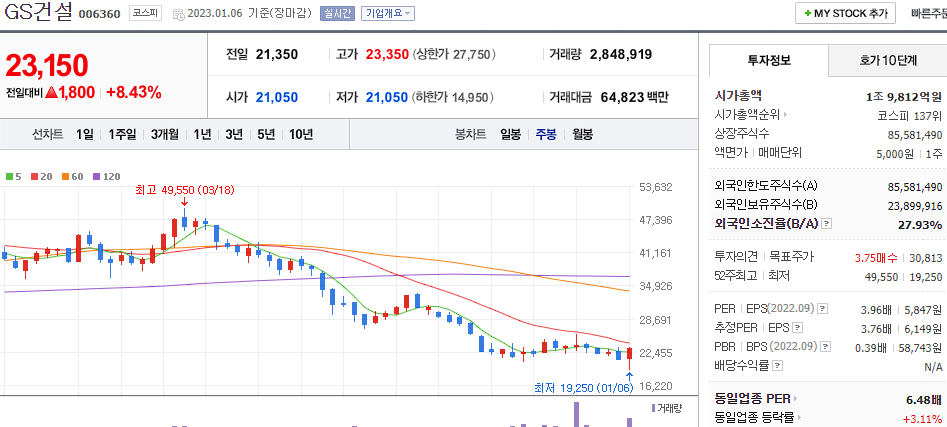Click the 최저 19,250 (01/06) chart marker
This screenshot has width=947, height=427.
584,388
